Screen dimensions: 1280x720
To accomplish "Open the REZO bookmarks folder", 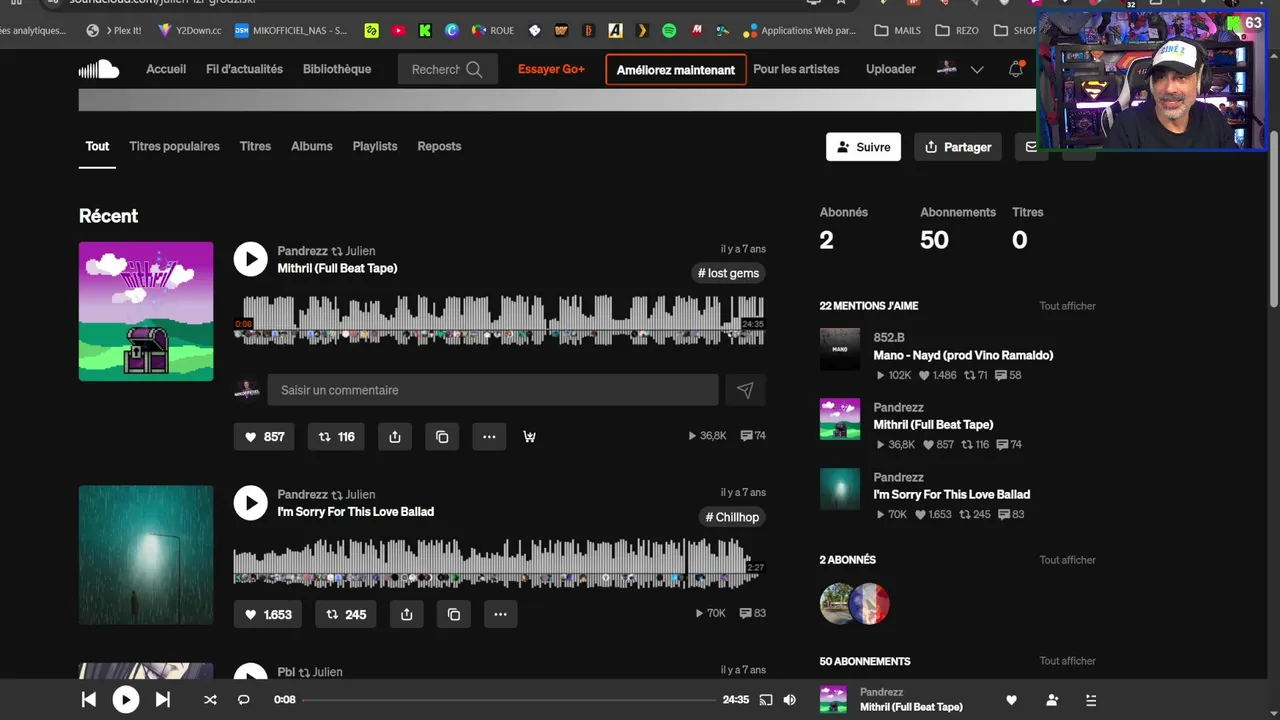I will [957, 31].
